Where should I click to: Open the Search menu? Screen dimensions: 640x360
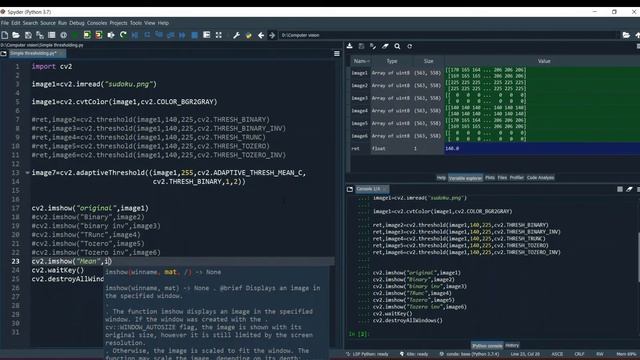tap(30, 23)
